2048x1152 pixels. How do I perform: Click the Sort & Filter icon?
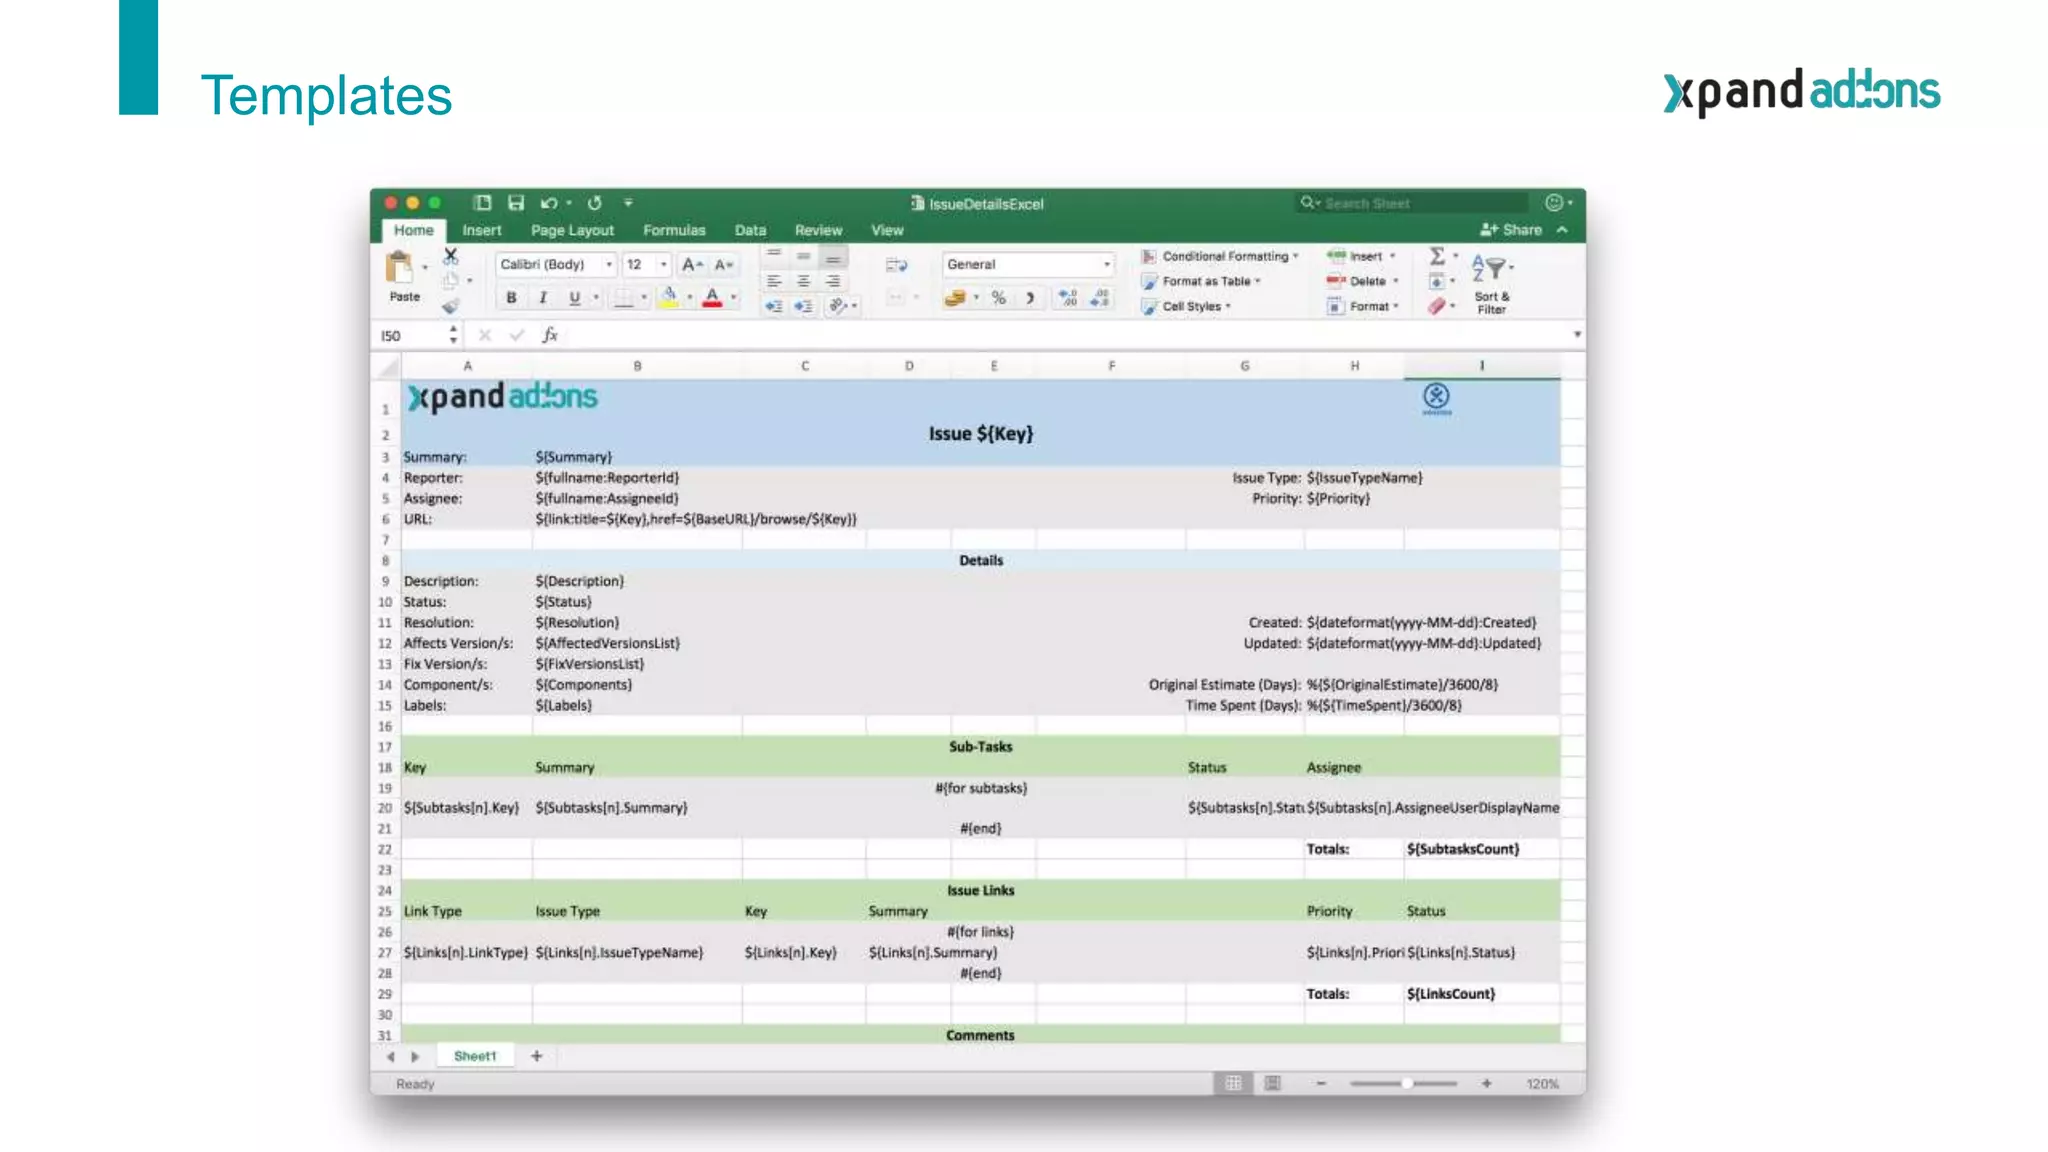tap(1490, 268)
